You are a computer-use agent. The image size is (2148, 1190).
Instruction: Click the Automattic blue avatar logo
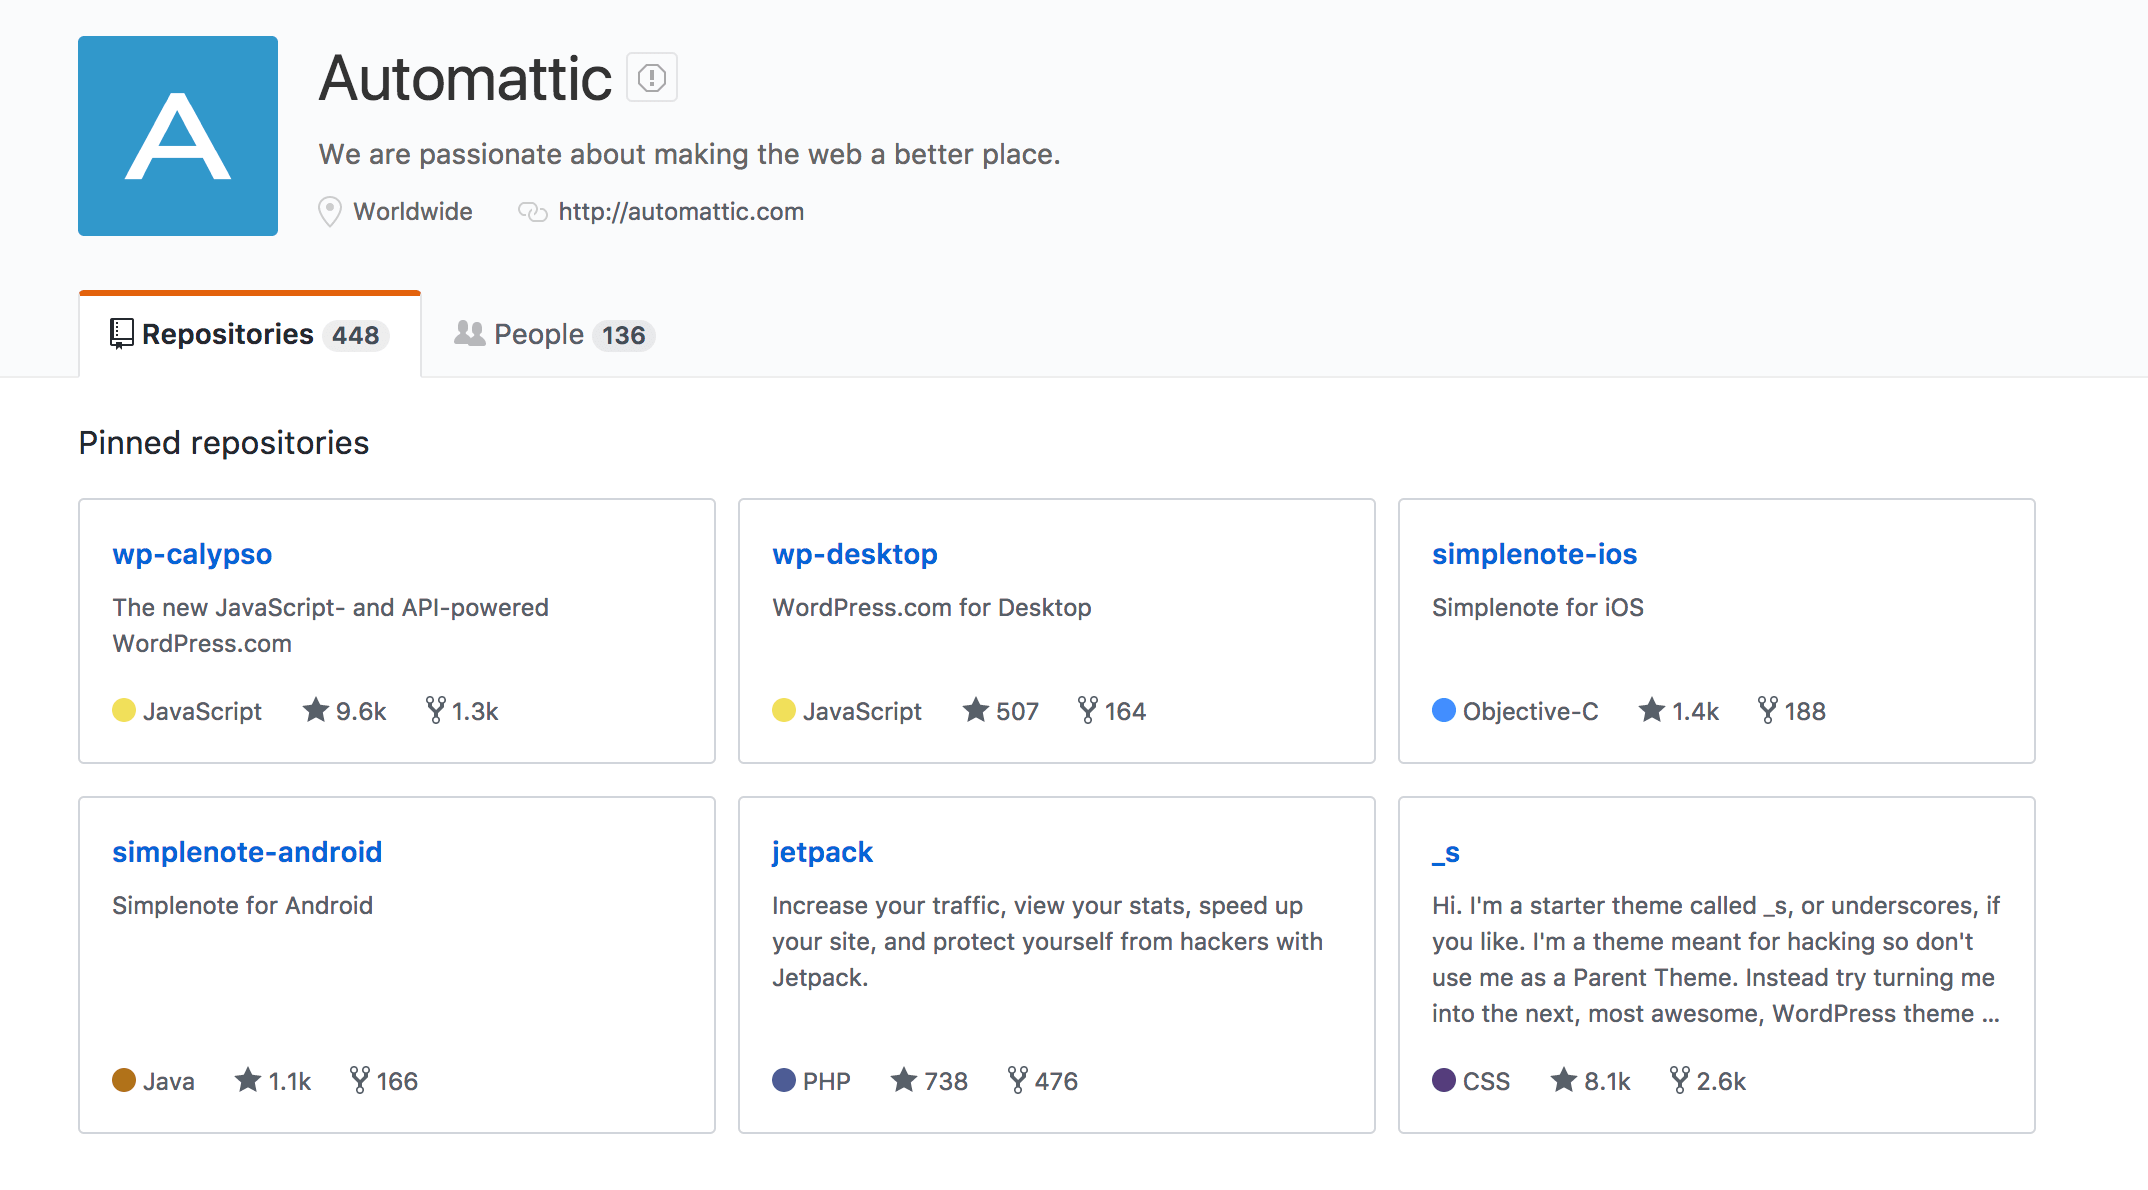178,136
